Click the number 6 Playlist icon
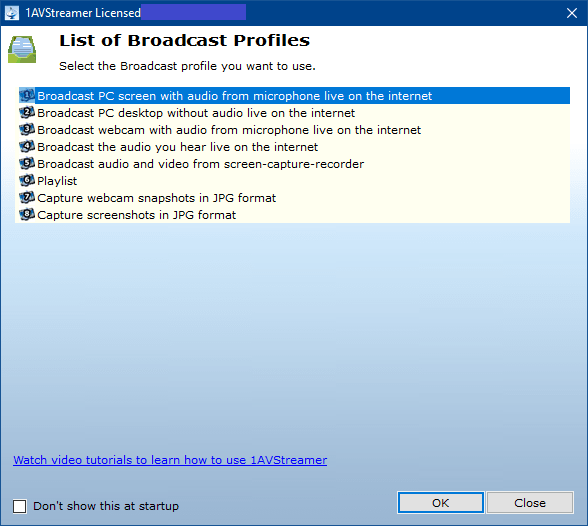The width and height of the screenshot is (588, 526). click(27, 181)
